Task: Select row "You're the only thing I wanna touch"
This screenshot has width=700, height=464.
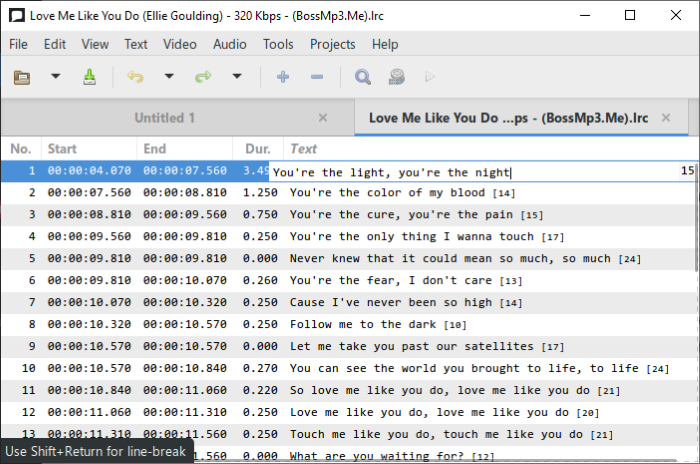Action: click(x=348, y=237)
